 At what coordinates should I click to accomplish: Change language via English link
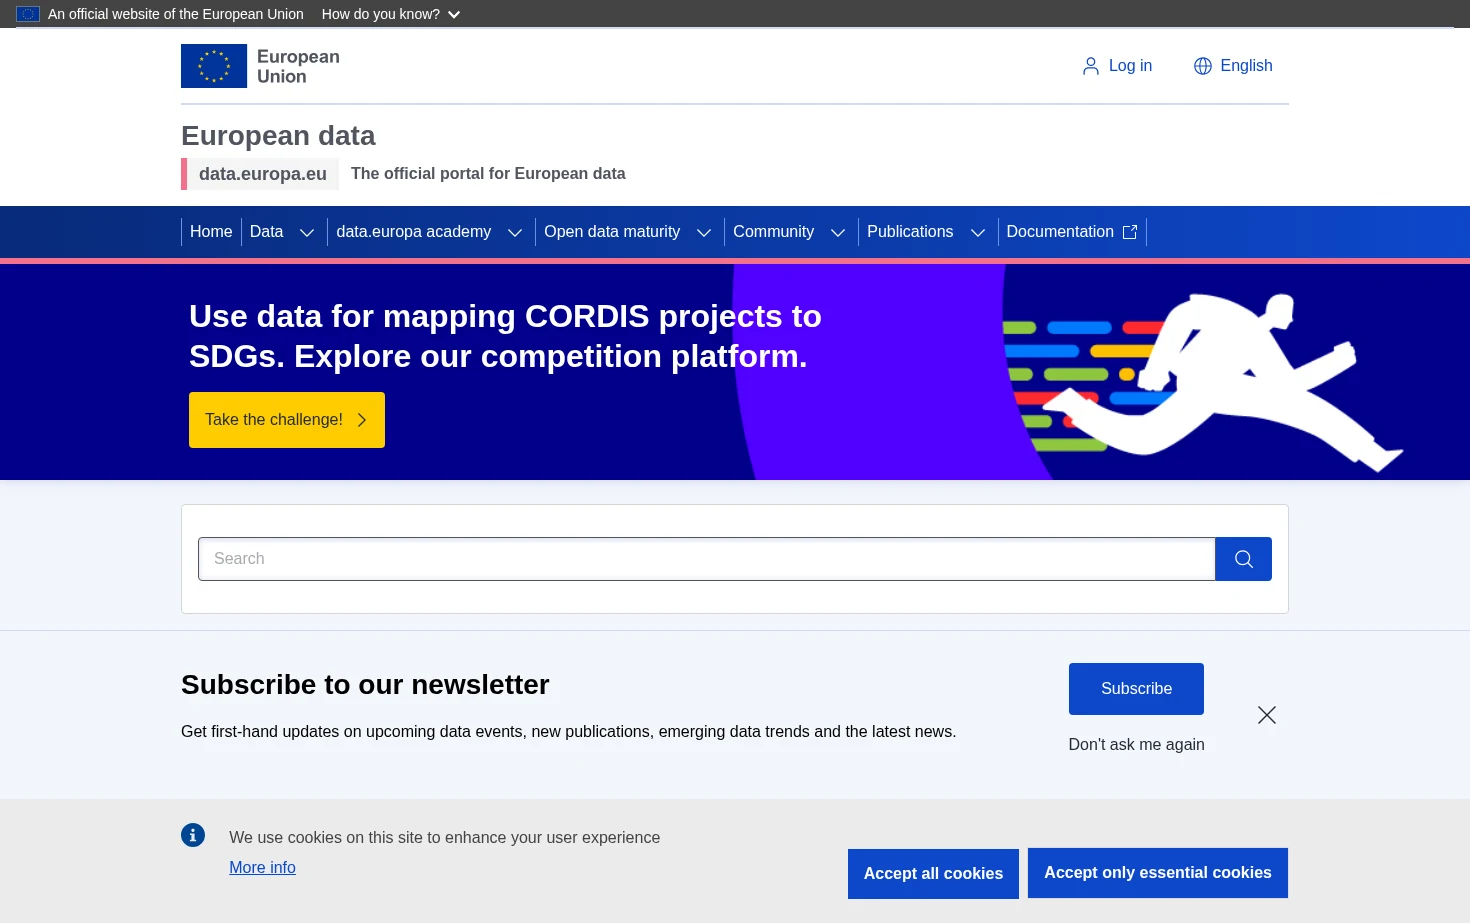point(1233,66)
